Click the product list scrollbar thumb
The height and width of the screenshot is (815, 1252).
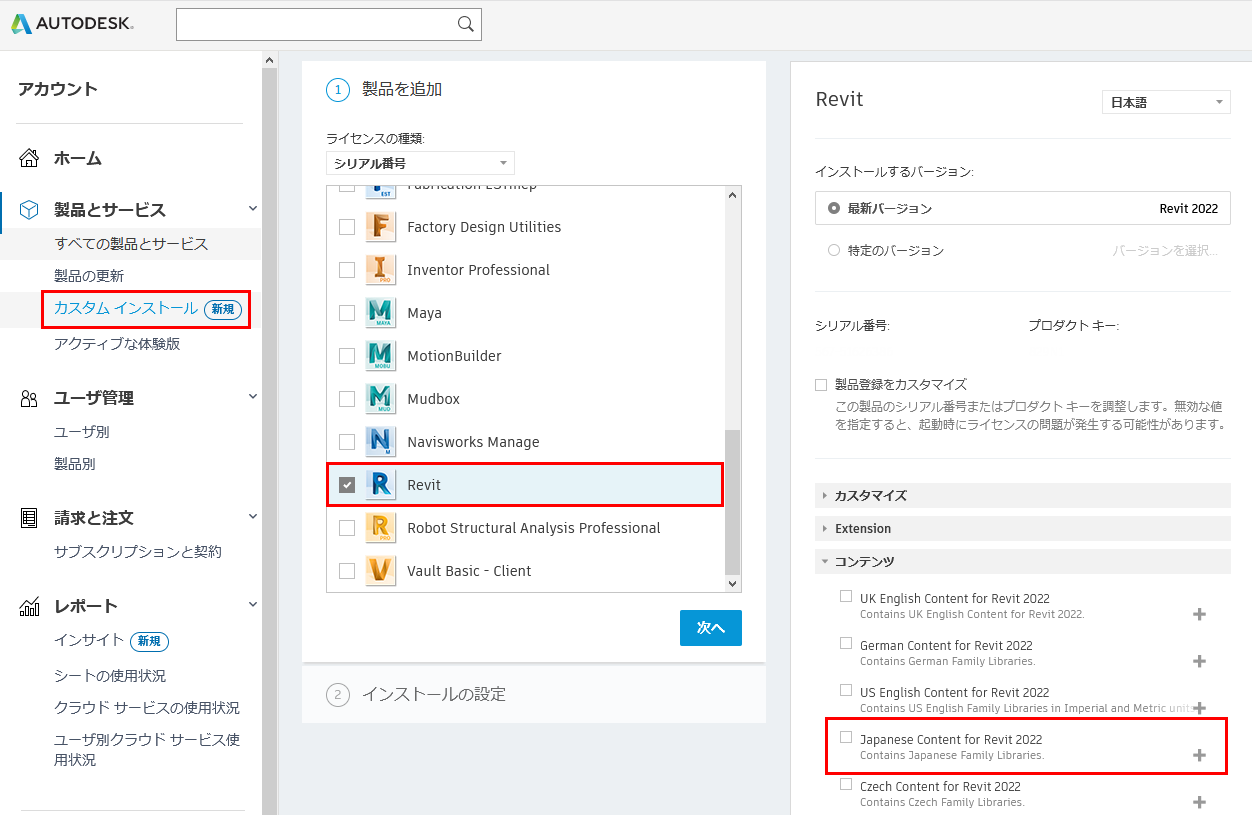pos(733,500)
